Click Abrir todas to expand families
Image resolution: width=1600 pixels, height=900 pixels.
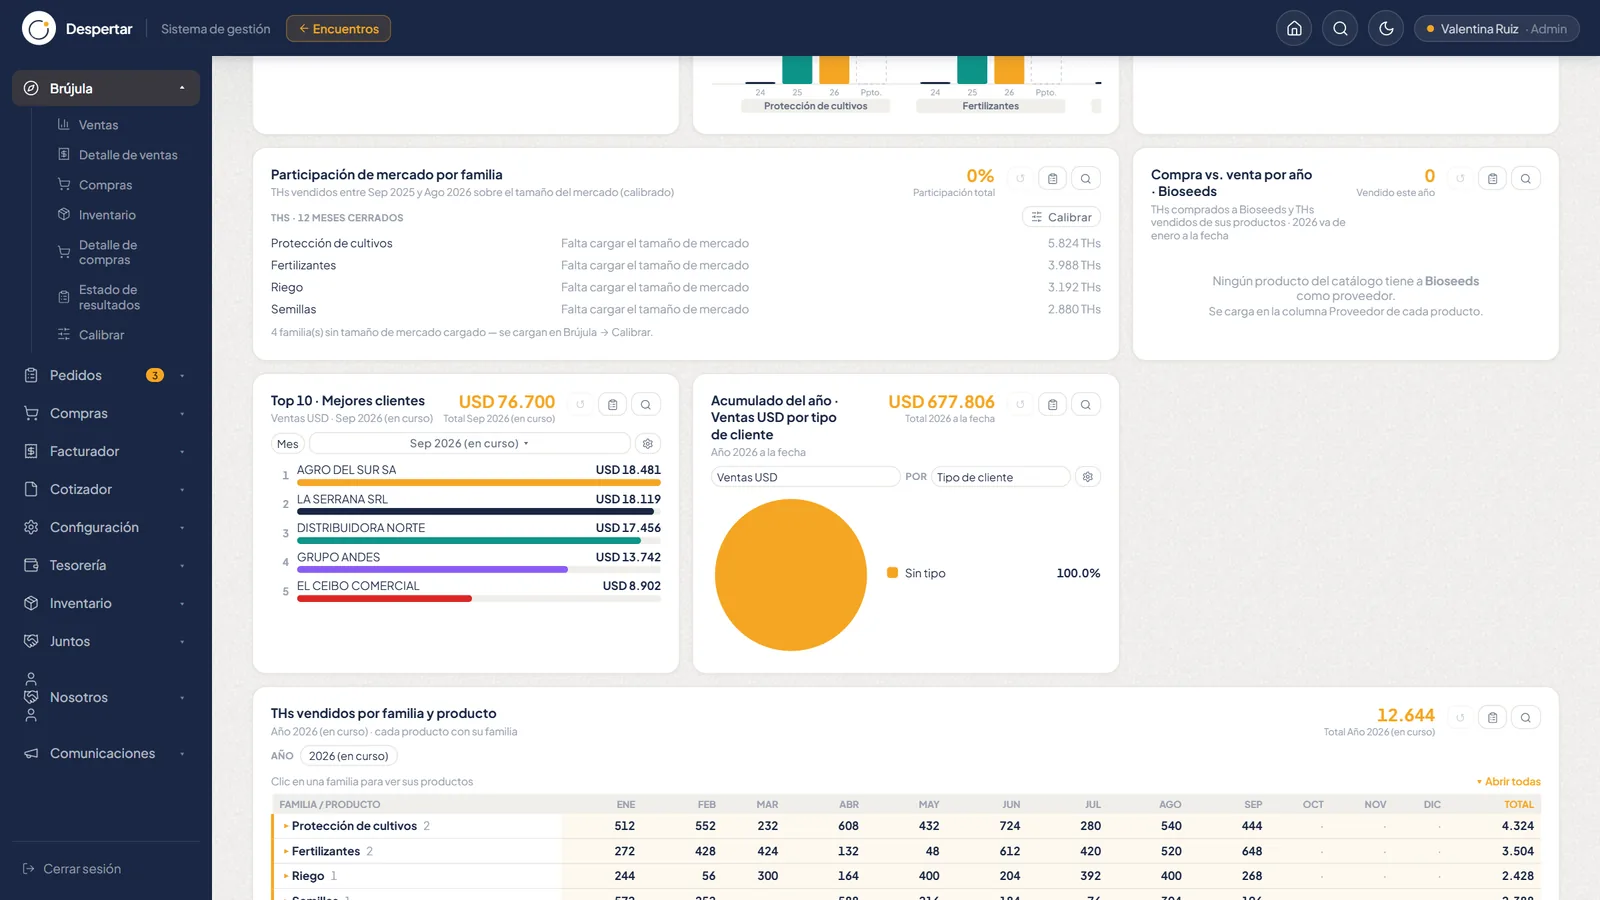1509,782
